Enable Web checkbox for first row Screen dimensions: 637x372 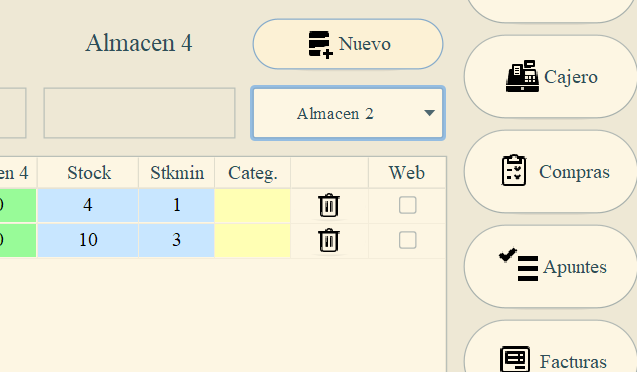[x=407, y=205]
